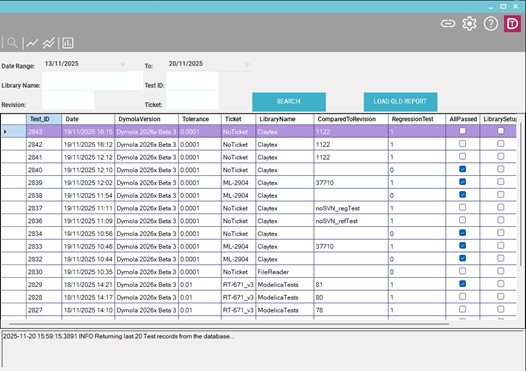Click ModelicaTests cell in row 2828
This screenshot has height=371, width=526.
point(285,298)
